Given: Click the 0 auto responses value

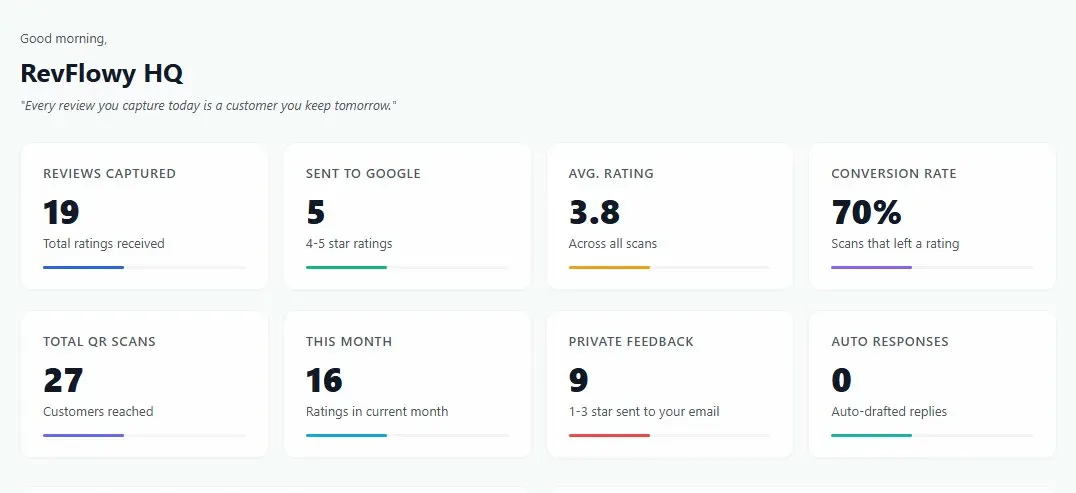Looking at the screenshot, I should pos(841,380).
